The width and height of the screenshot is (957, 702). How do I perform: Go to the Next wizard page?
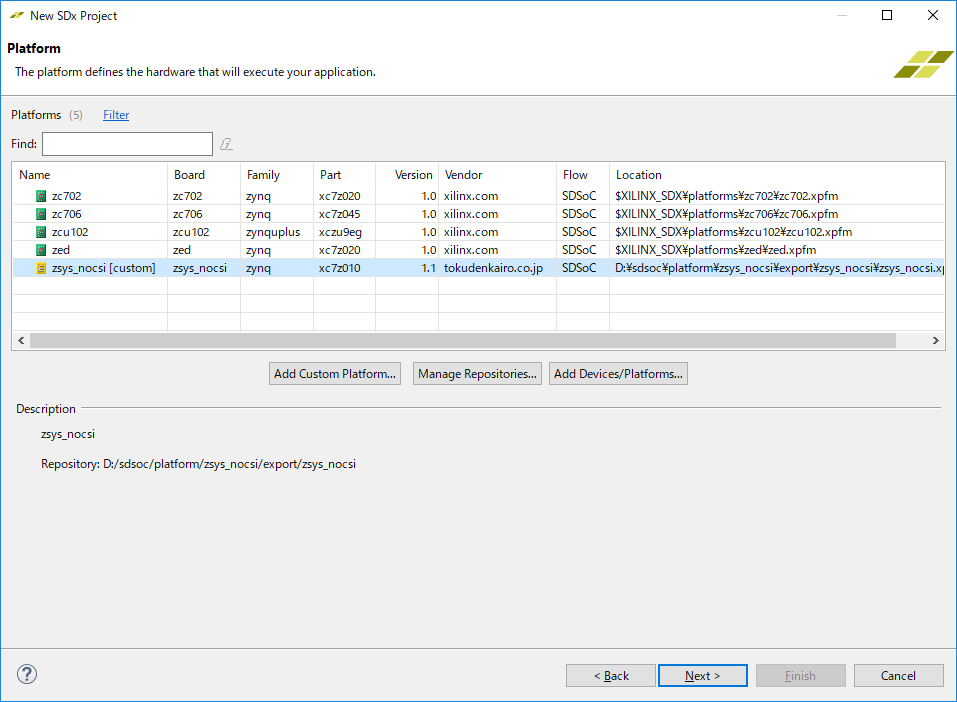(702, 676)
